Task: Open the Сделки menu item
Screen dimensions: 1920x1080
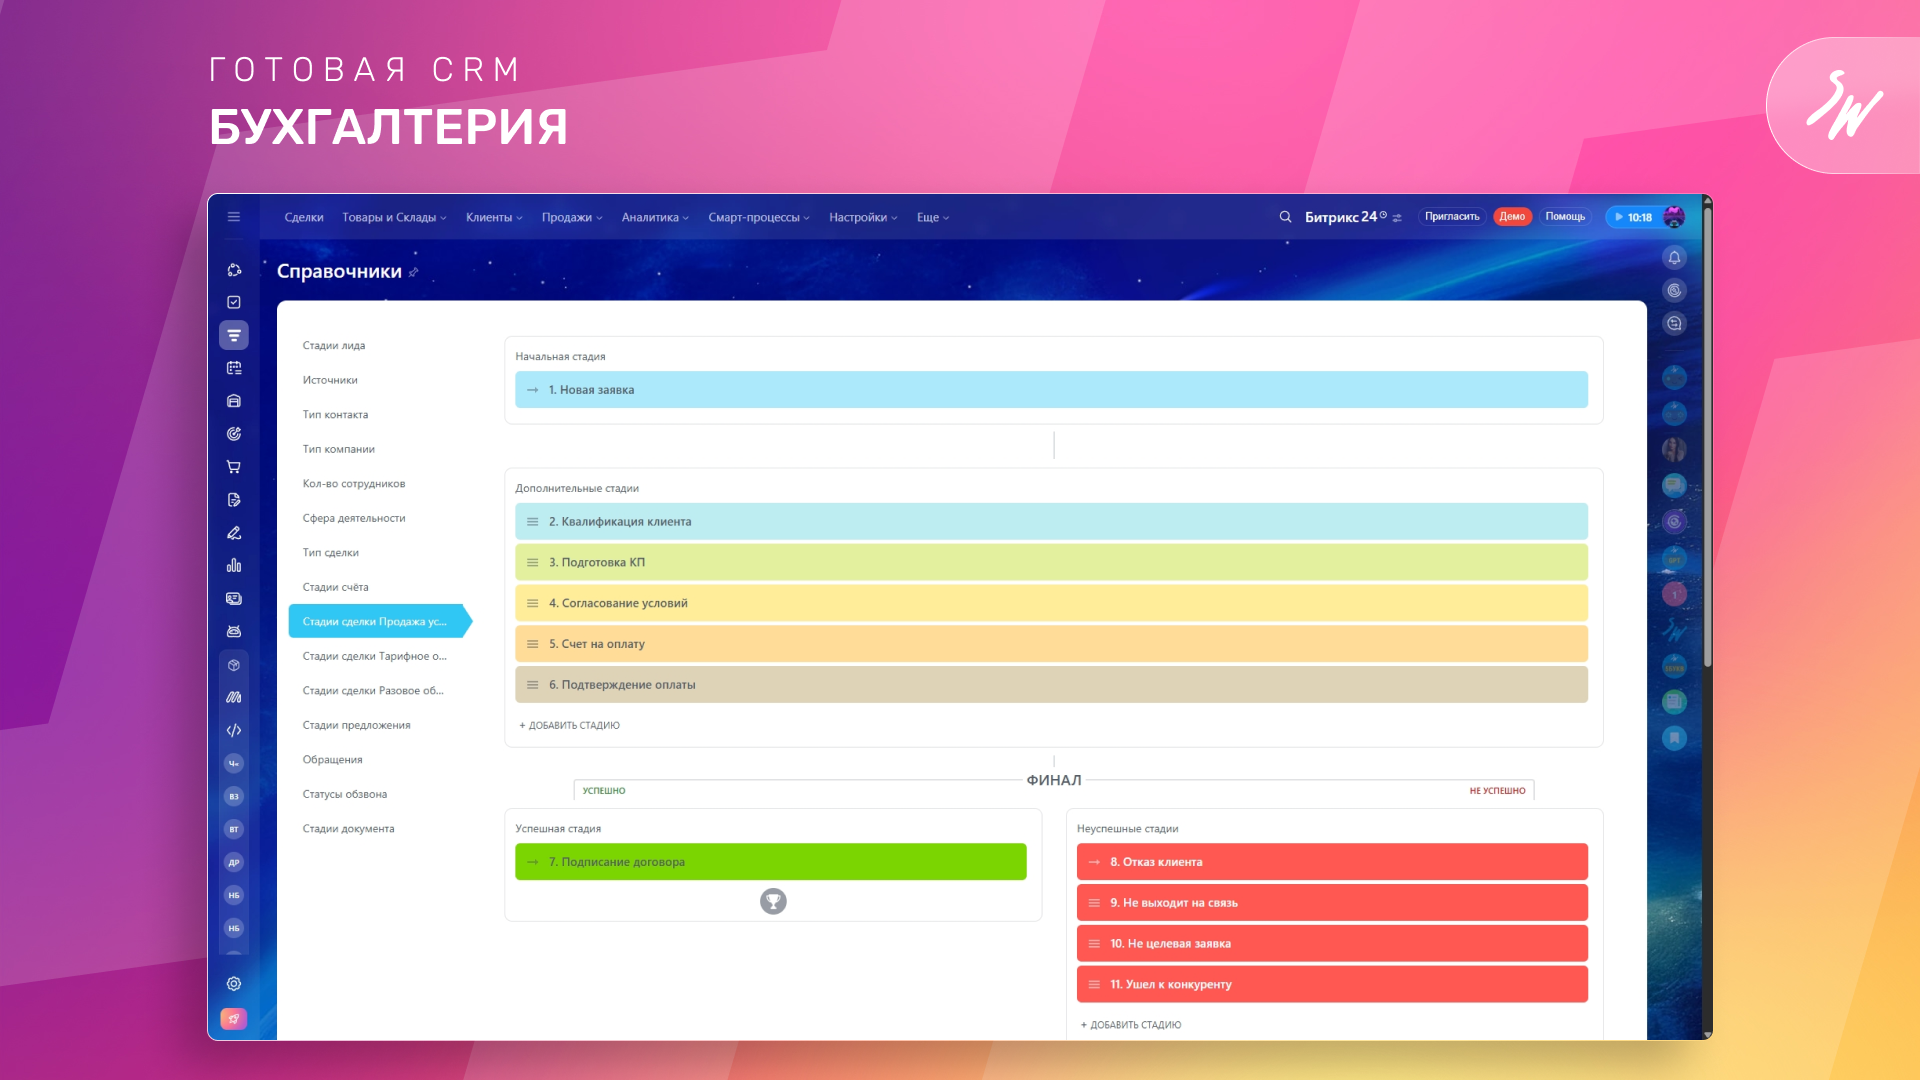Action: click(x=304, y=217)
